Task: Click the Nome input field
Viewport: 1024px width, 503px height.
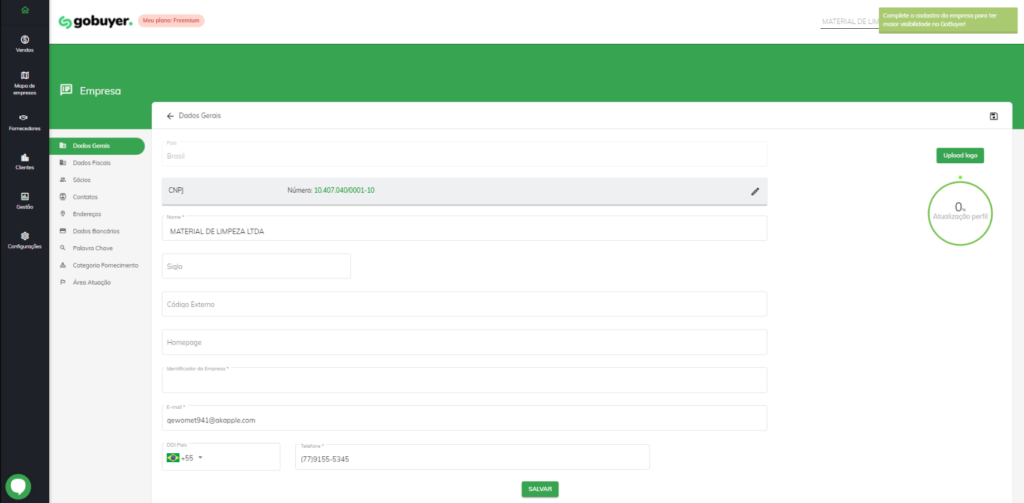Action: pyautogui.click(x=464, y=229)
